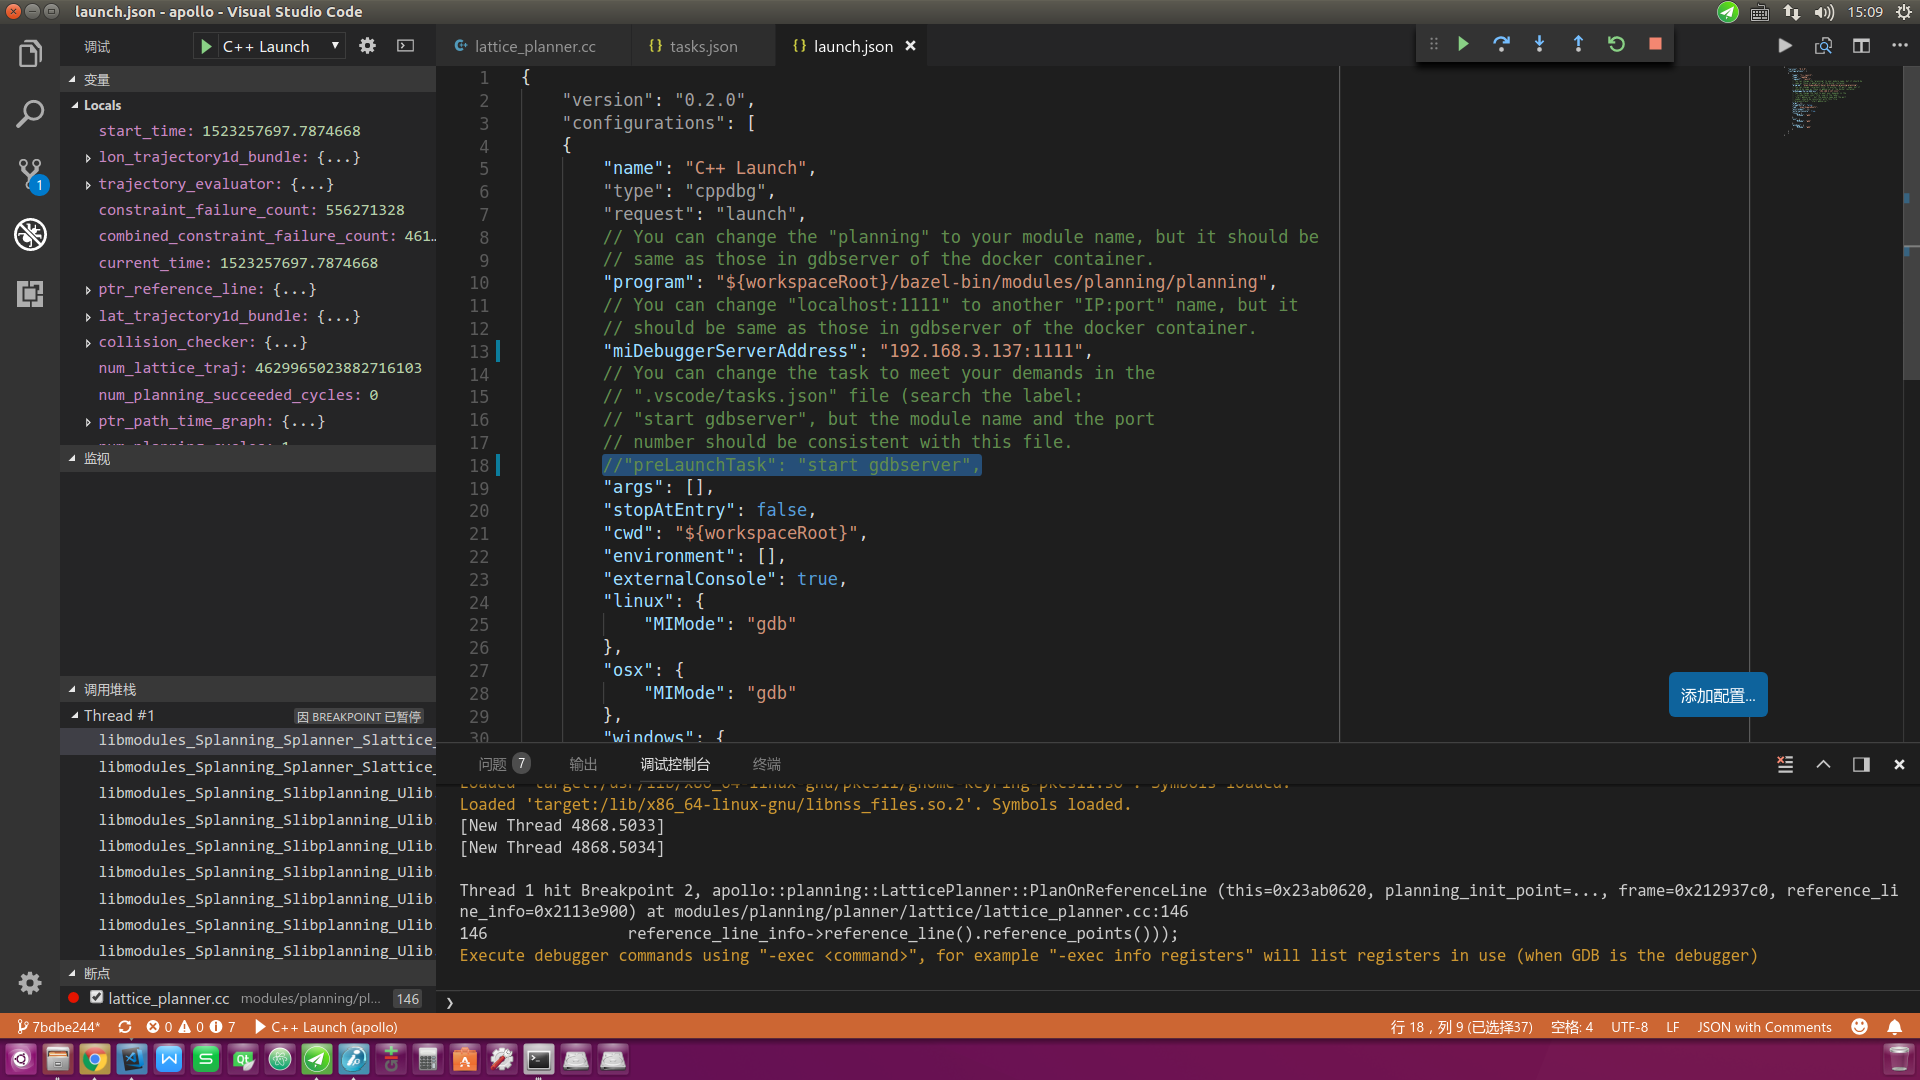This screenshot has height=1080, width=1920.
Task: Toggle the C++ Launch debug configuration dropdown
Action: coord(334,46)
